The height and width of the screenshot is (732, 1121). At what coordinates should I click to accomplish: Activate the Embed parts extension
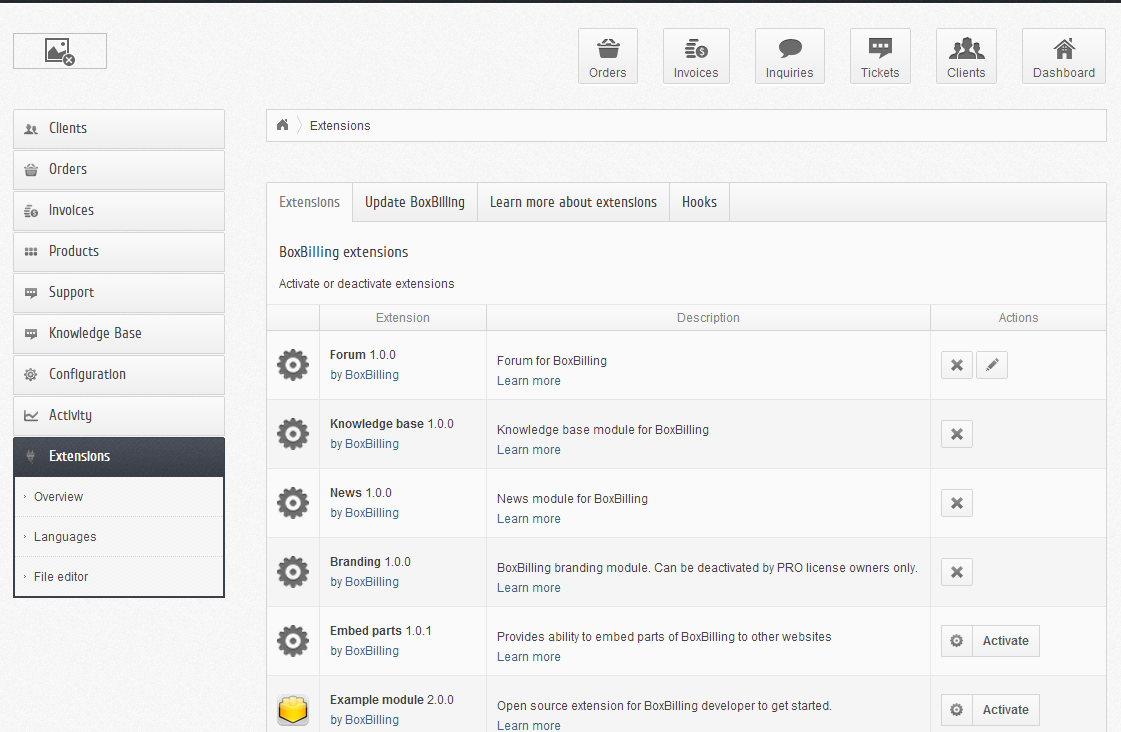coord(1004,641)
